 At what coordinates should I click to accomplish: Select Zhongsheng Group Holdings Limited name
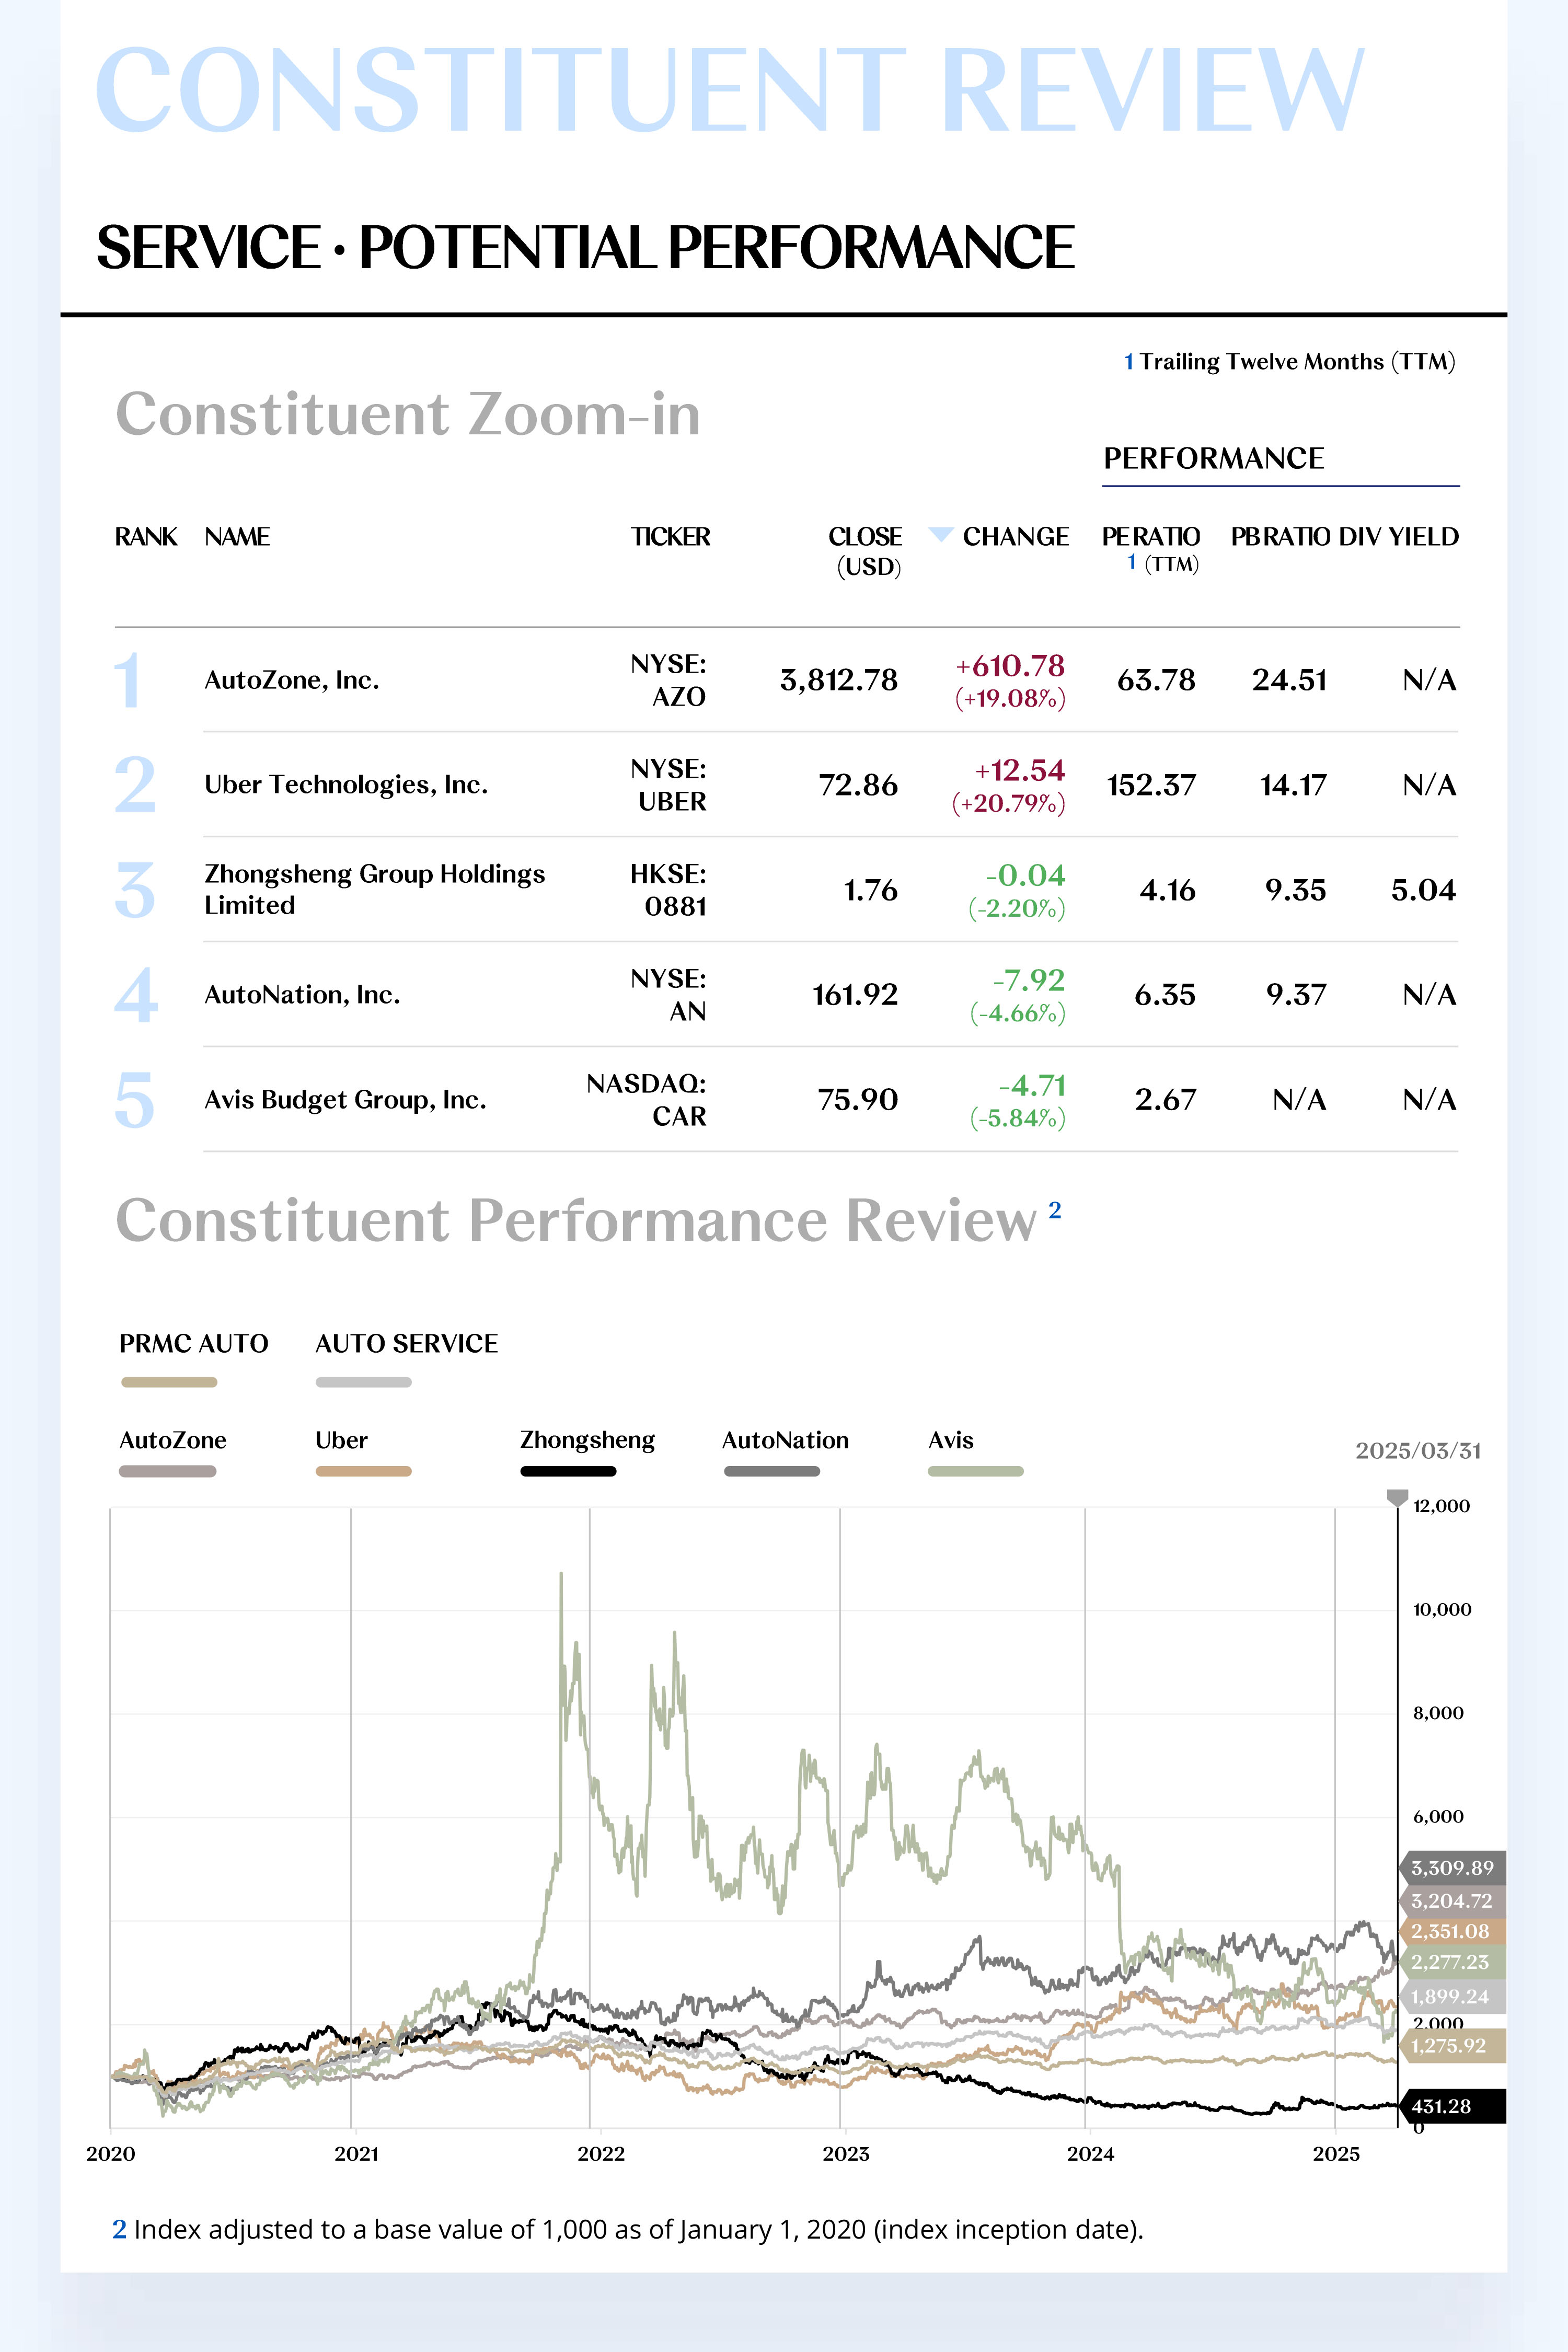[x=374, y=889]
